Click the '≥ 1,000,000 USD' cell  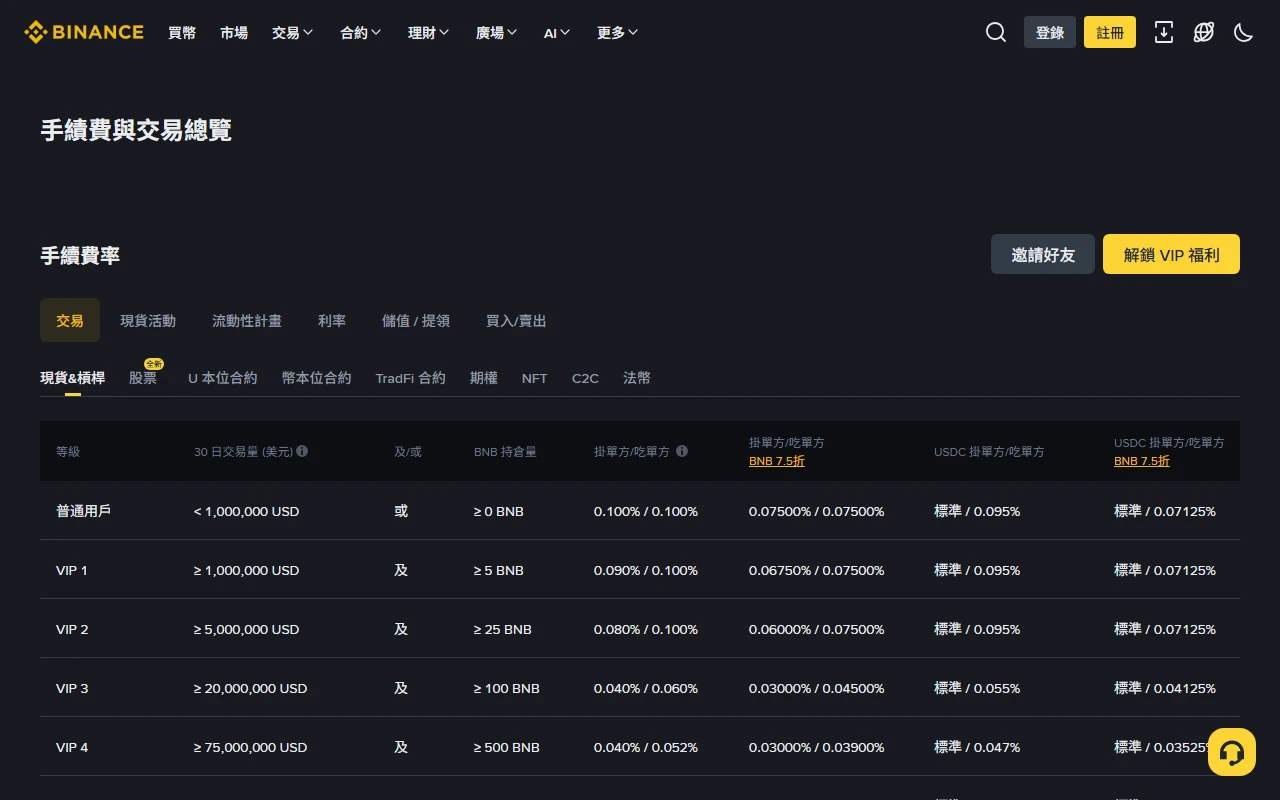click(247, 570)
